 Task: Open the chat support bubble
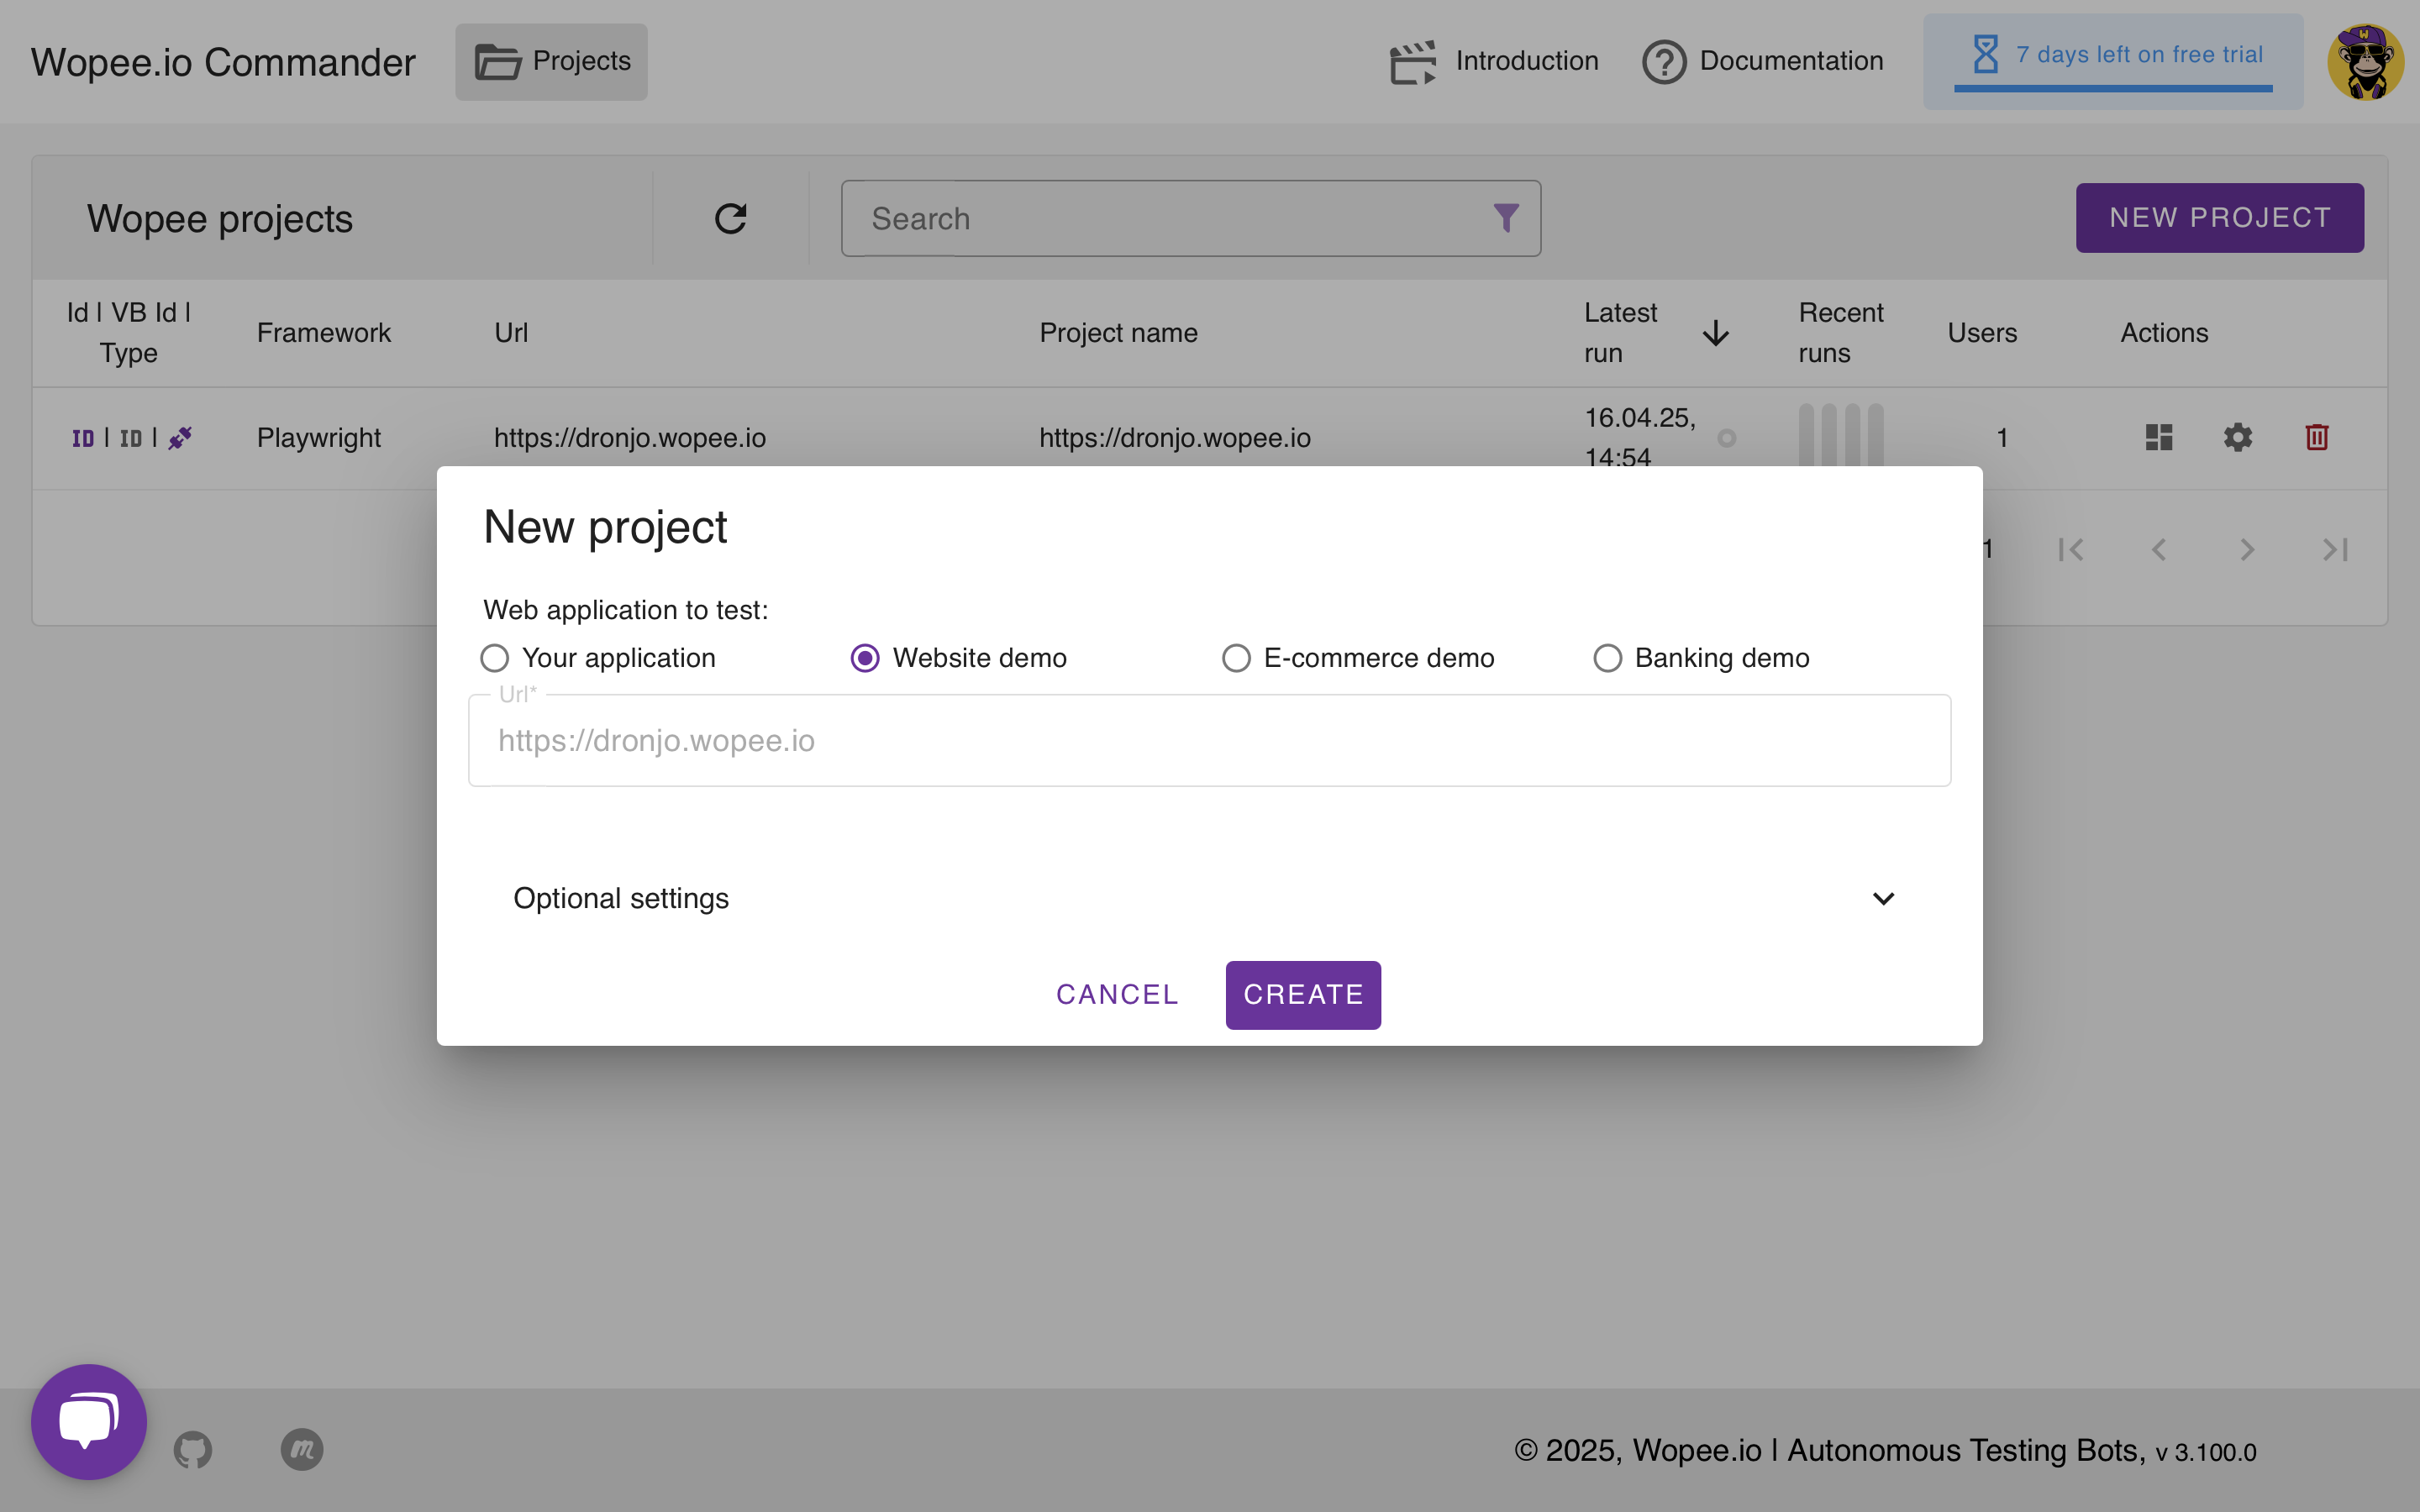[x=89, y=1421]
